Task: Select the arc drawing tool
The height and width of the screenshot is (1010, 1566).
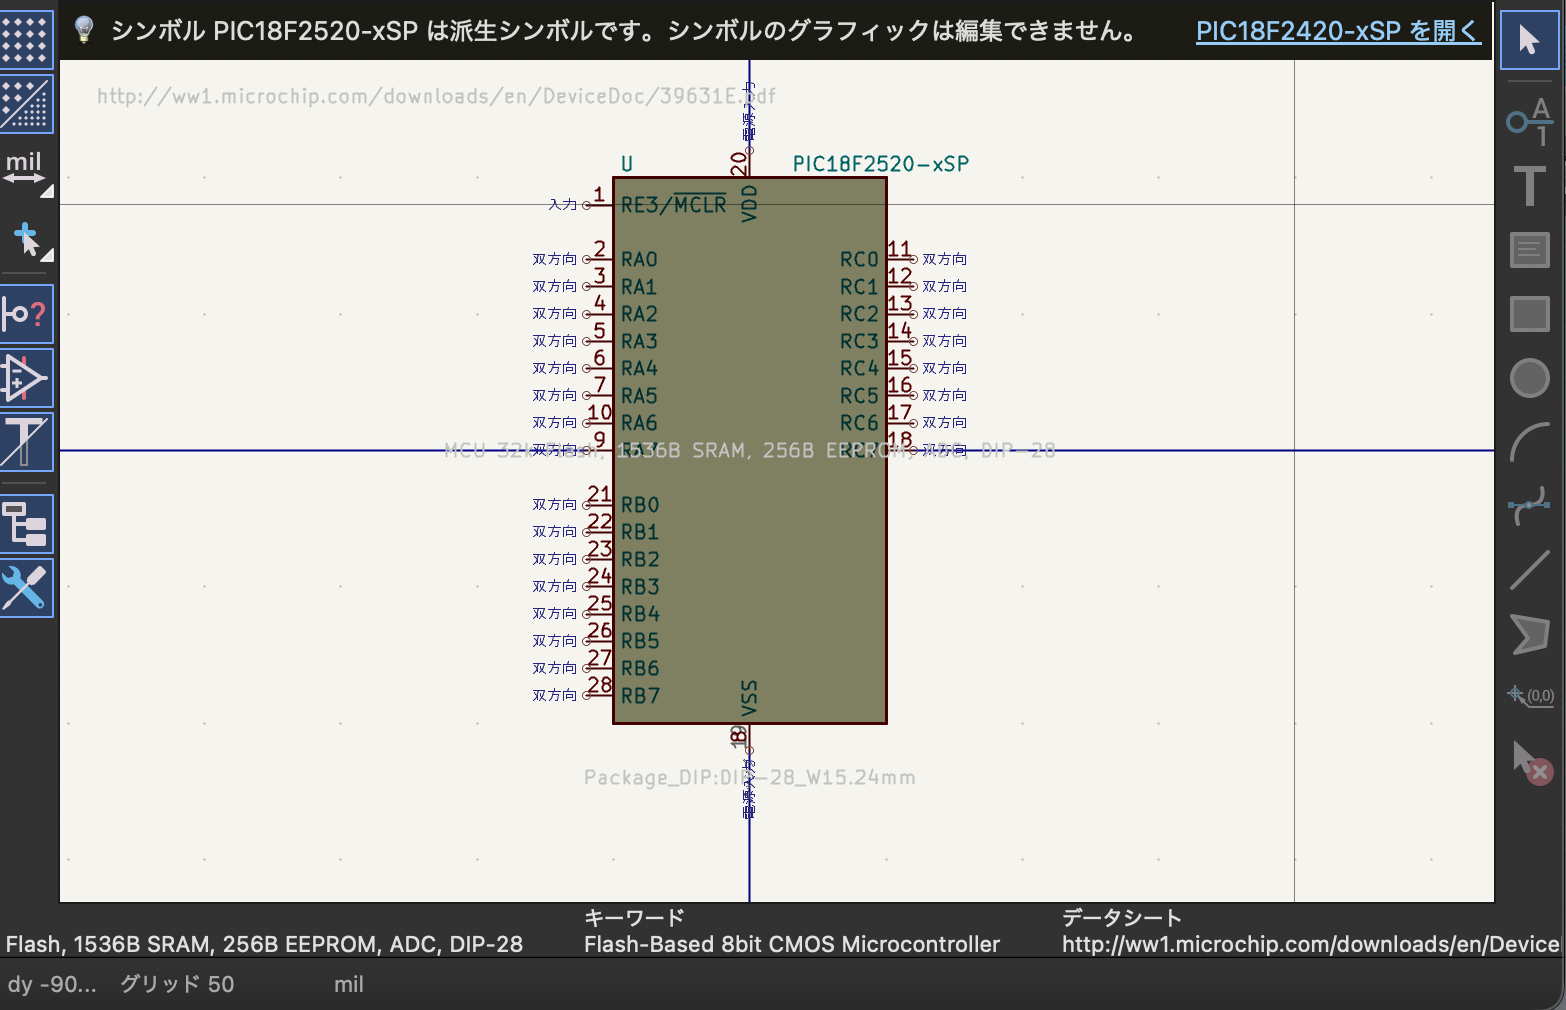Action: [x=1529, y=442]
